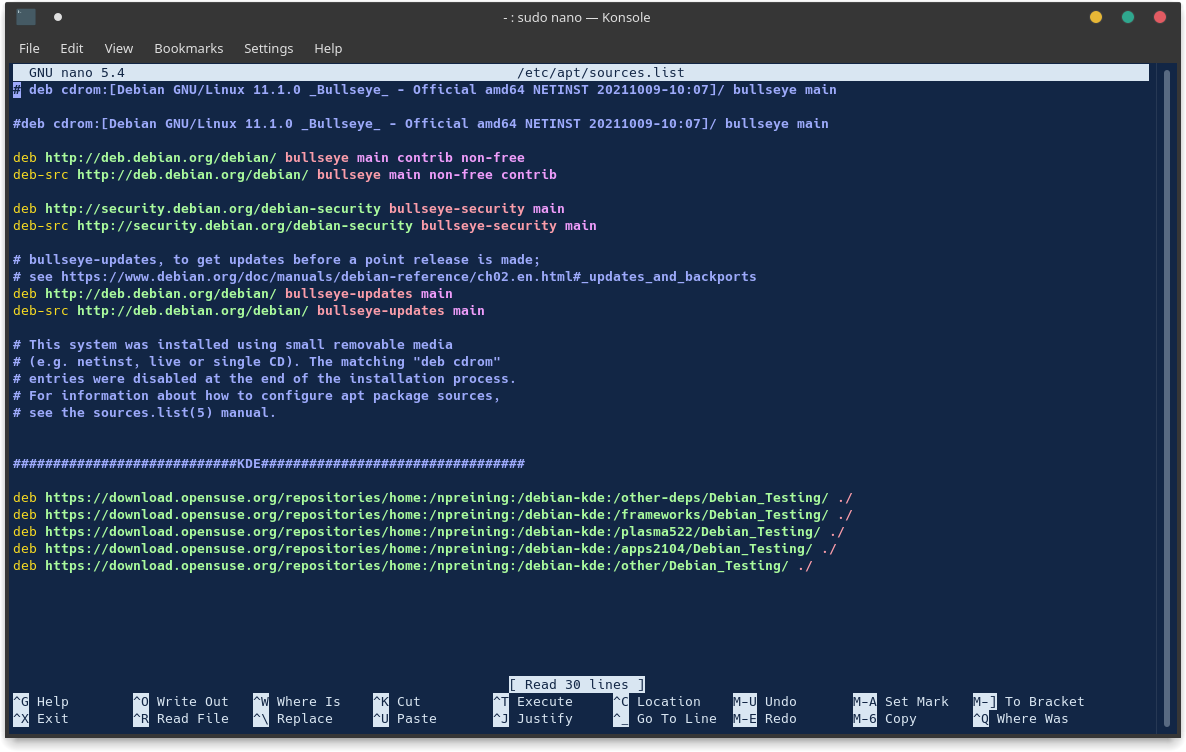This screenshot has width=1186, height=752.
Task: Click the ^K Cut shortcut label
Action: (396, 701)
